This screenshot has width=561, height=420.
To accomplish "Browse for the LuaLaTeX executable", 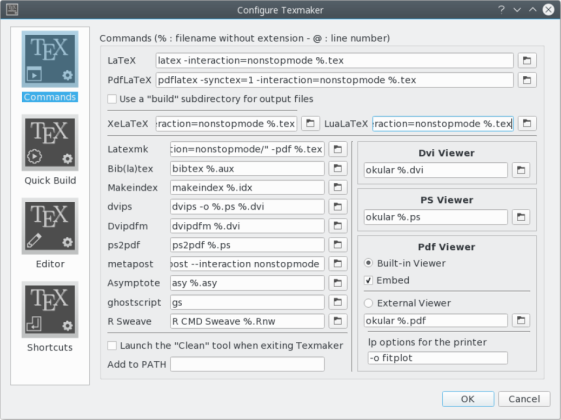I will tap(527, 123).
